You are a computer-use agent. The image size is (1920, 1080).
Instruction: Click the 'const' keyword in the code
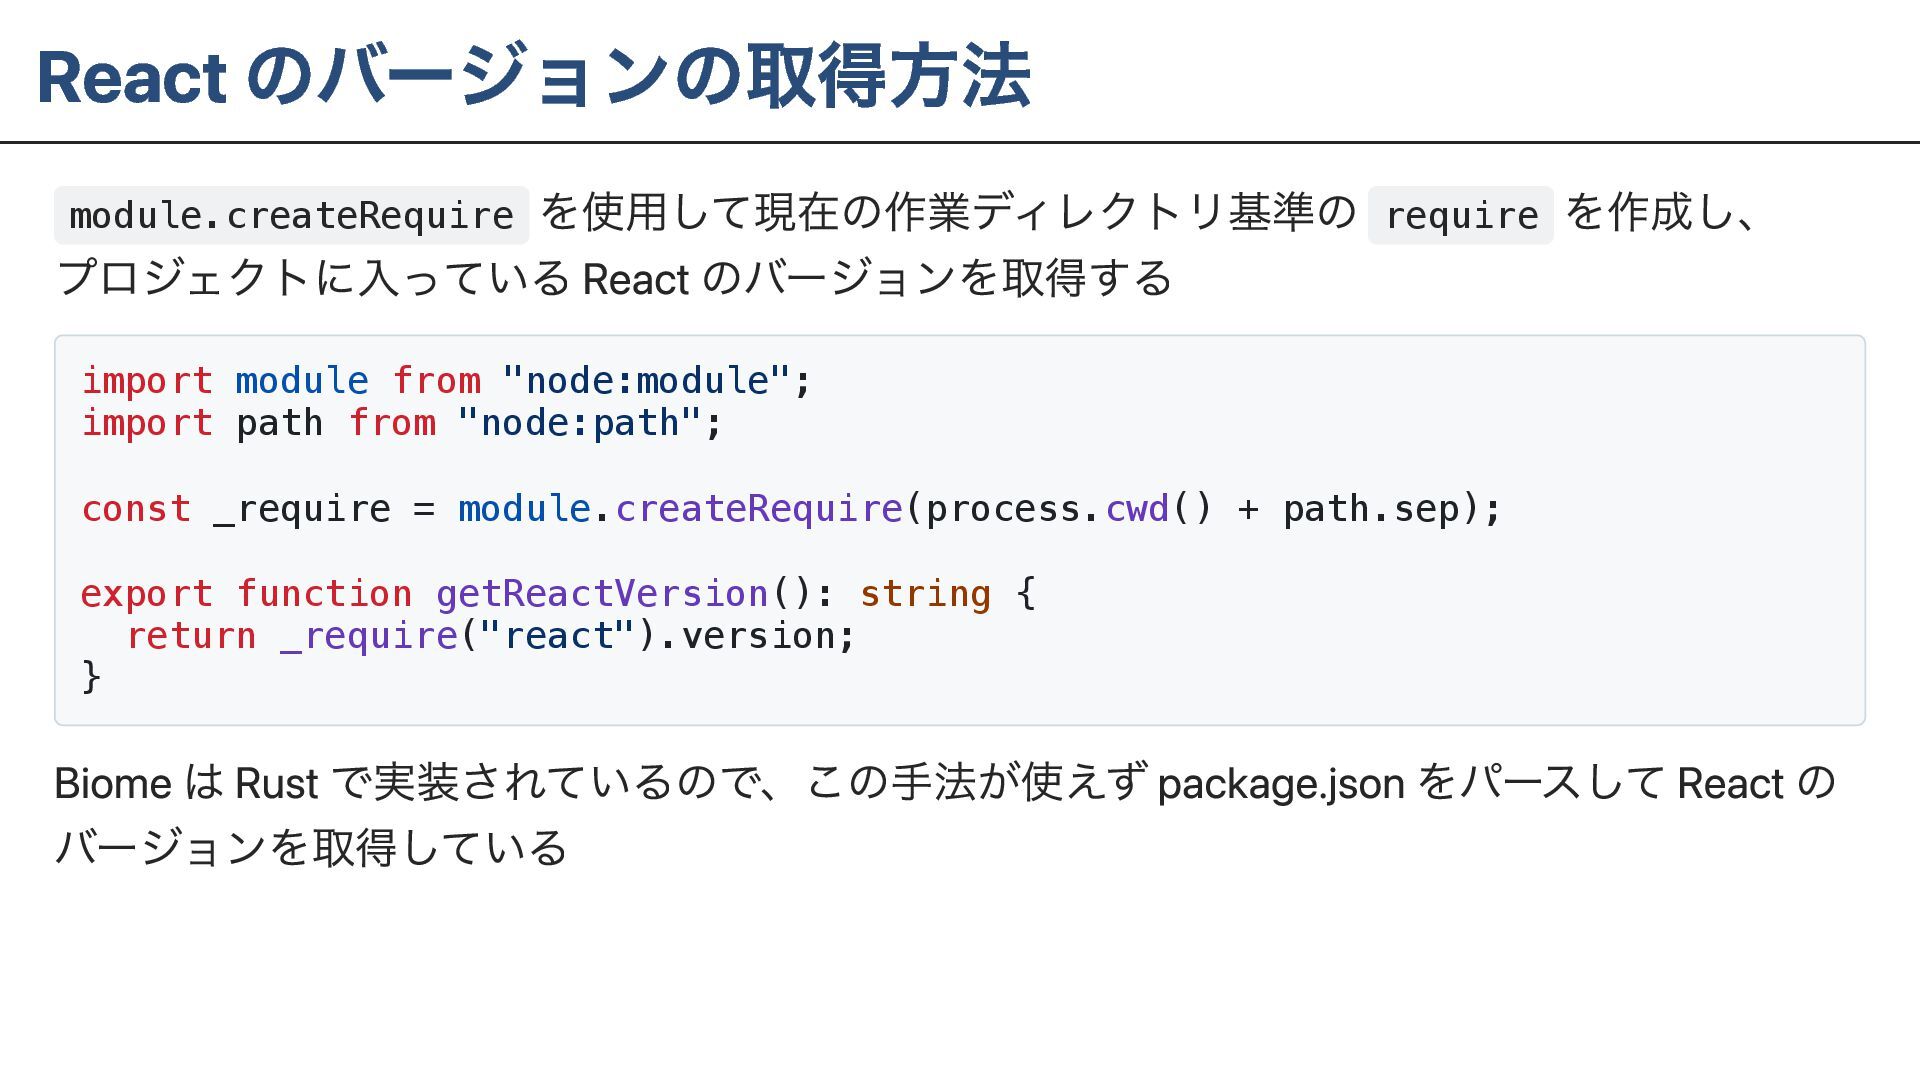136,509
